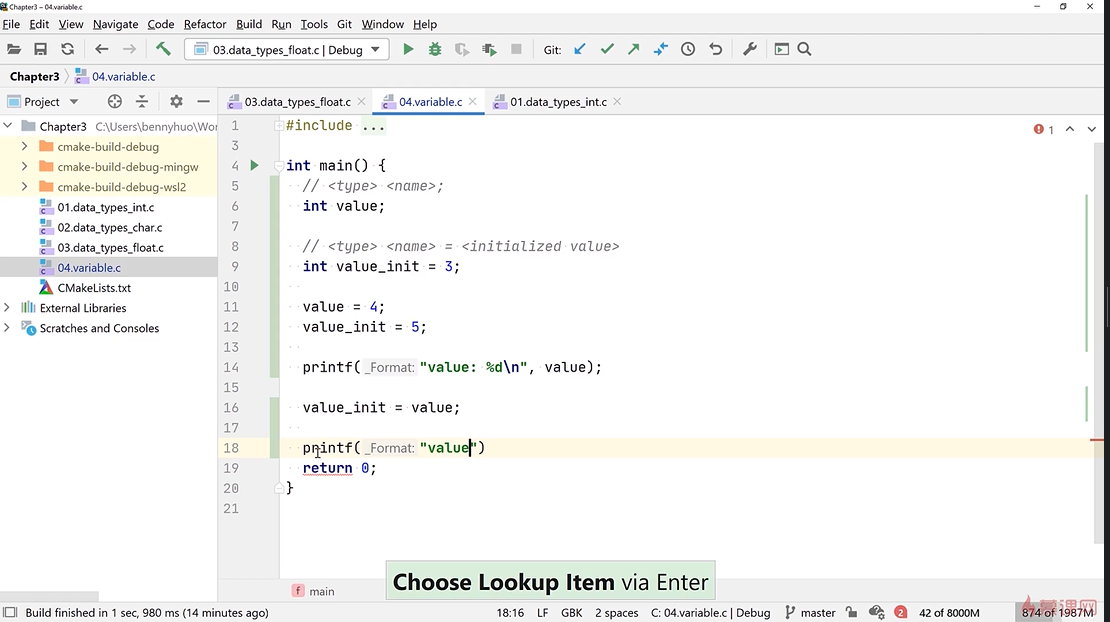Click Chapter3 in the breadcrumb bar
Screen dimensions: 1110x622
pyautogui.click(x=35, y=76)
